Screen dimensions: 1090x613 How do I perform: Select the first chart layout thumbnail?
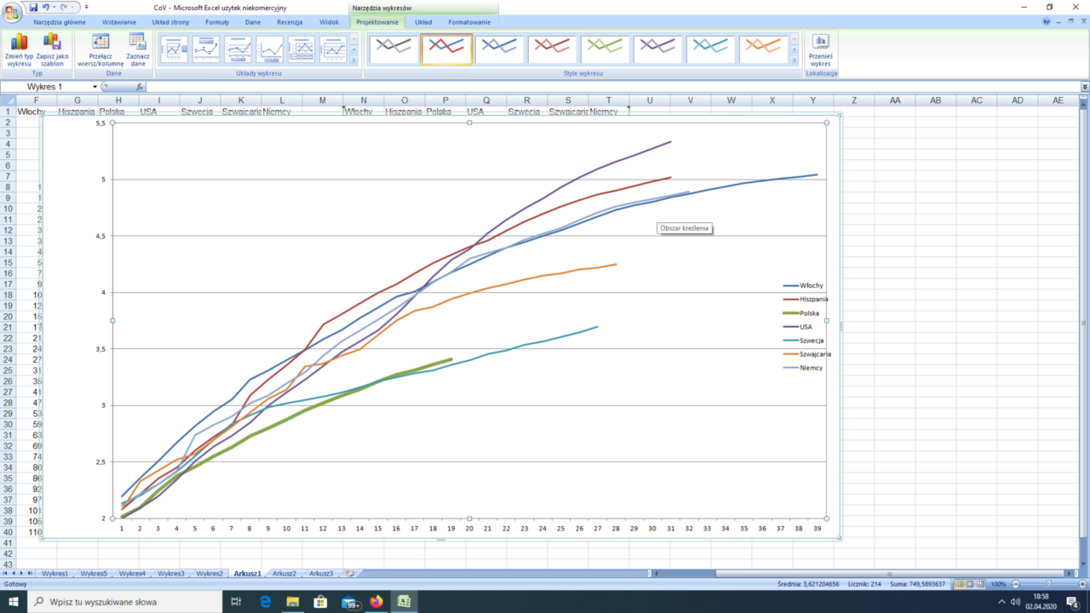(x=174, y=49)
